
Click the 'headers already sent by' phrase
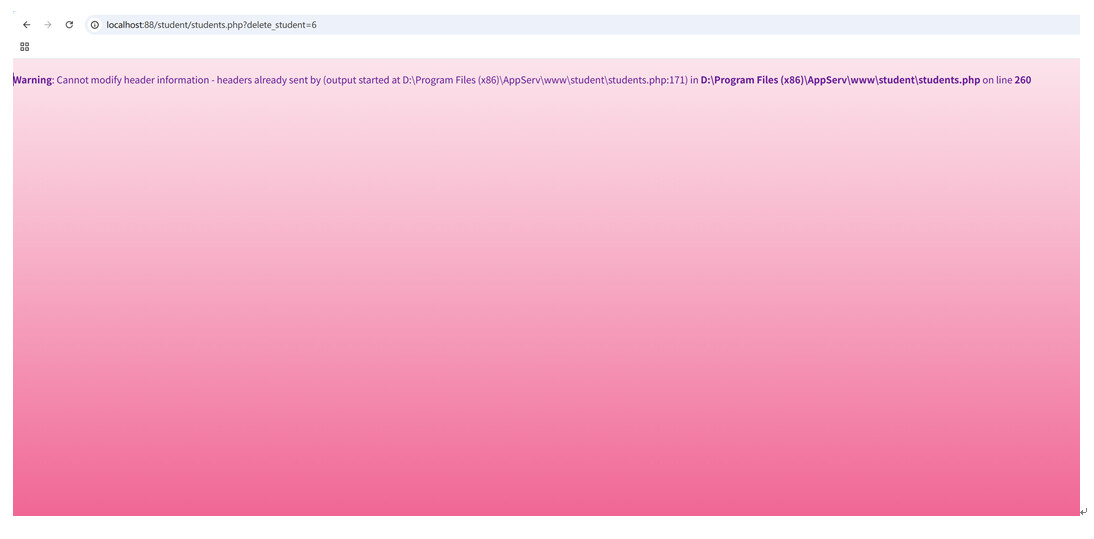tap(268, 80)
